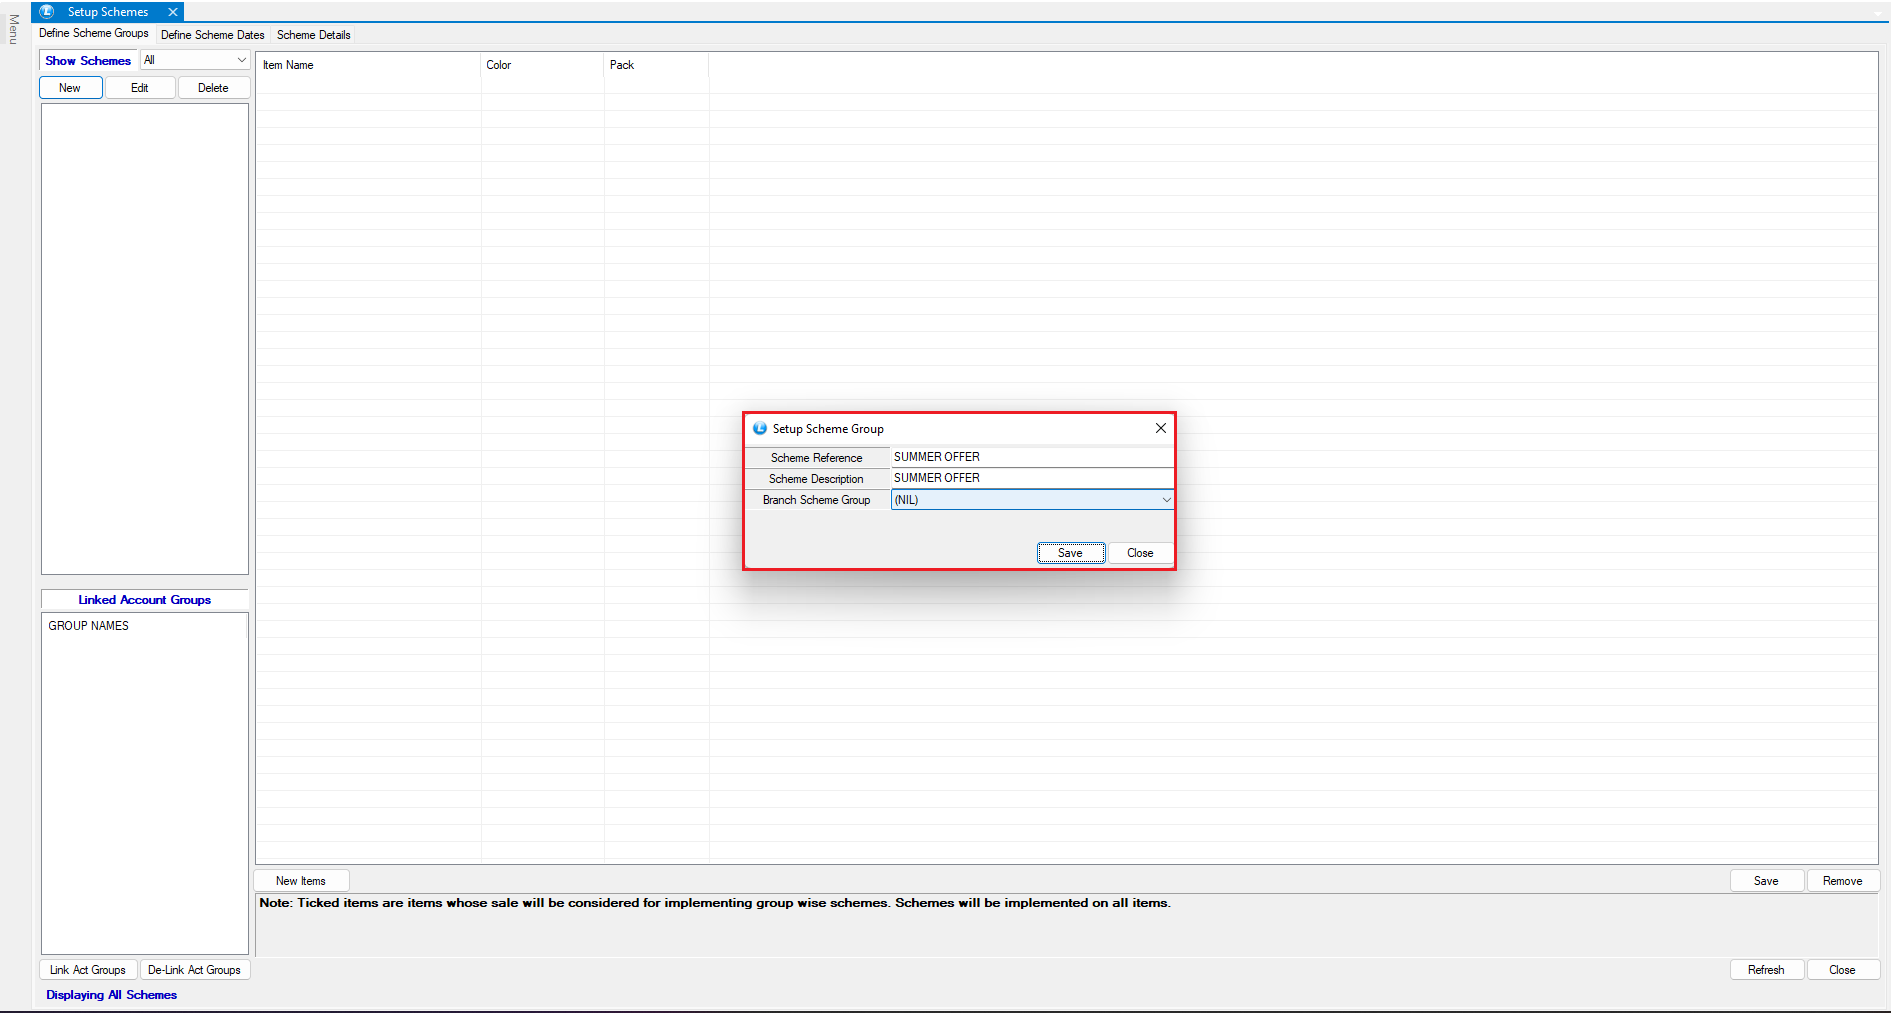Click the New Items button
This screenshot has height=1013, width=1891.
pos(301,881)
